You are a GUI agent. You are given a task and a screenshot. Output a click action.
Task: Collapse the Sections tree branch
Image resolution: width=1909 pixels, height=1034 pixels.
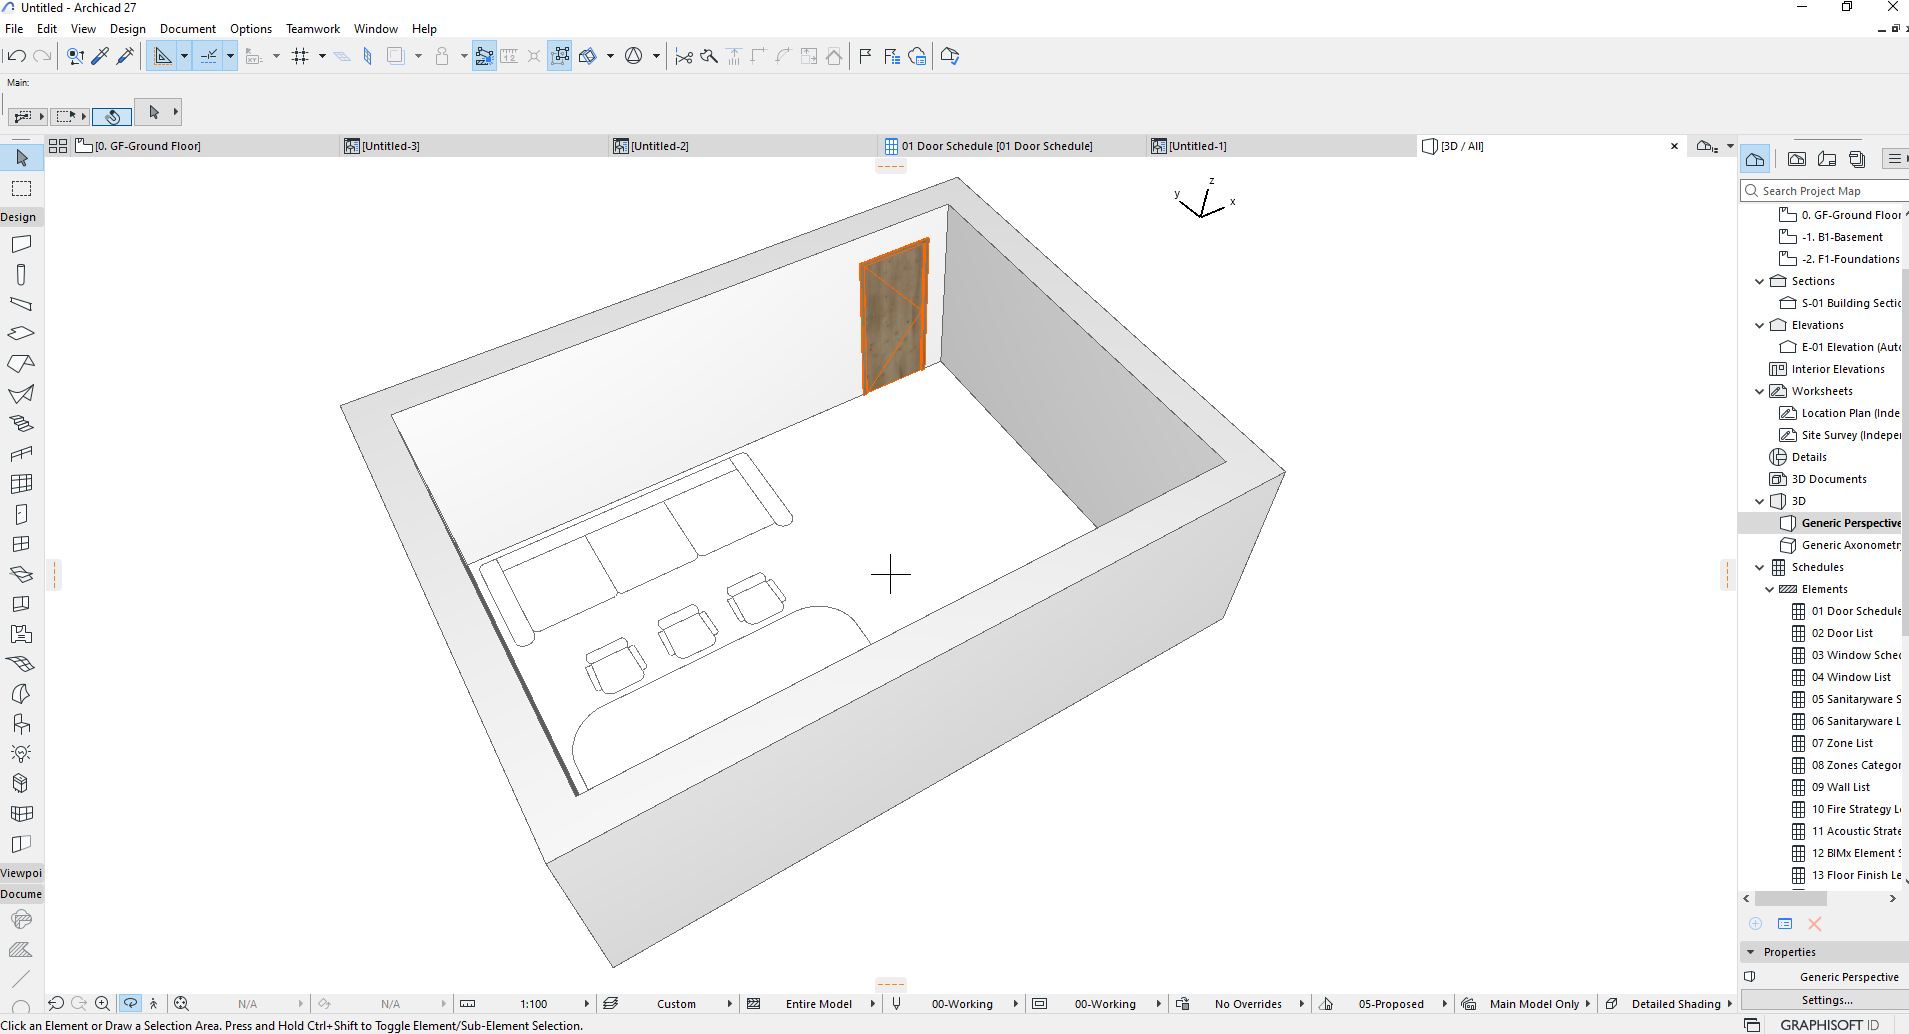pyautogui.click(x=1760, y=281)
